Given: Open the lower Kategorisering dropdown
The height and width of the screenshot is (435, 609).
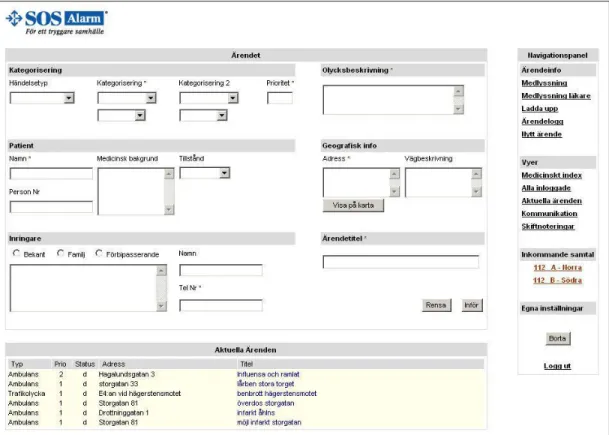Looking at the screenshot, I should pyautogui.click(x=121, y=115).
